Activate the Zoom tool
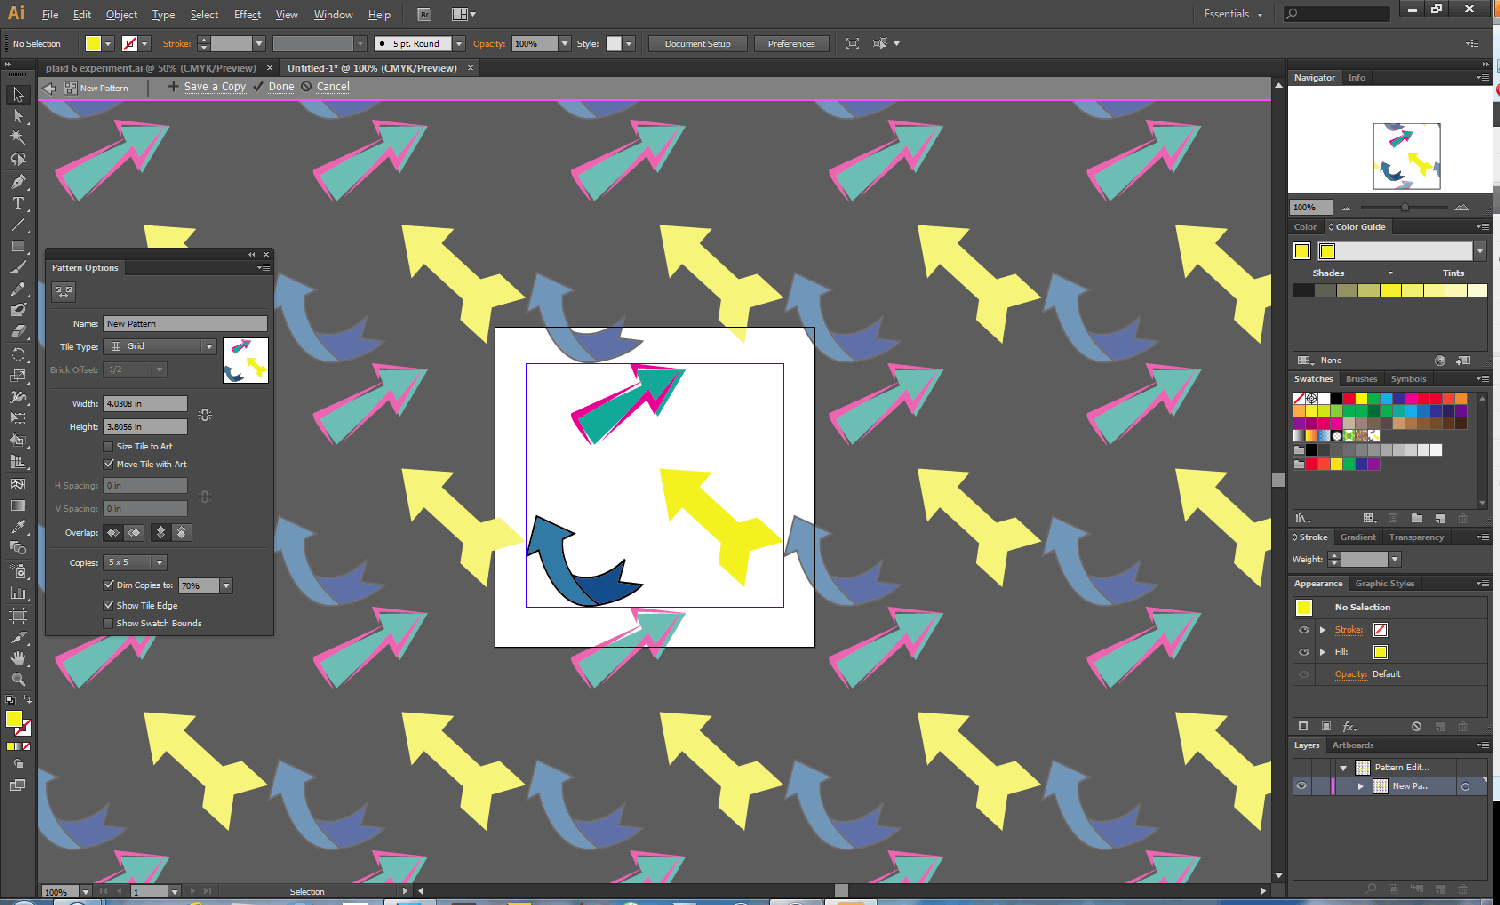This screenshot has height=905, width=1500. [18, 680]
